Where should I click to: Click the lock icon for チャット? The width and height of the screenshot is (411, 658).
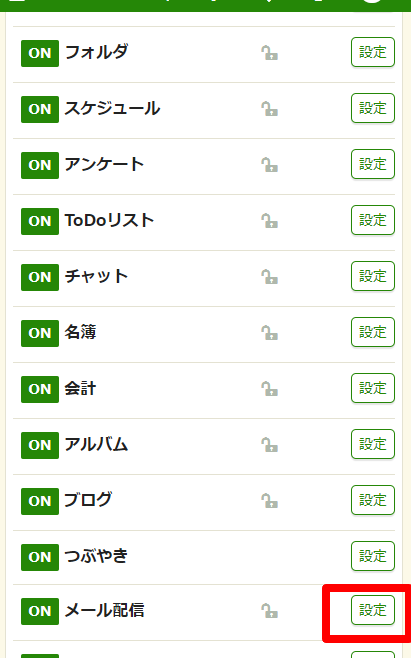[270, 277]
